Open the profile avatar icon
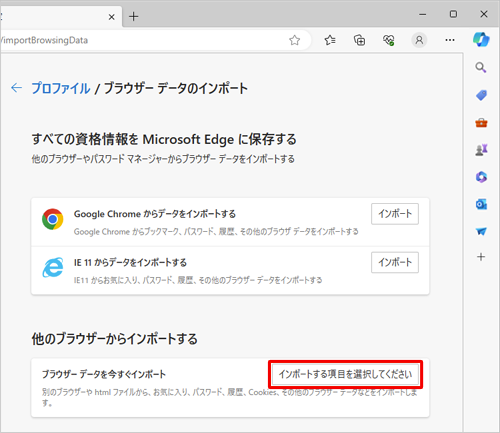Viewport: 500px width, 433px height. [419, 40]
